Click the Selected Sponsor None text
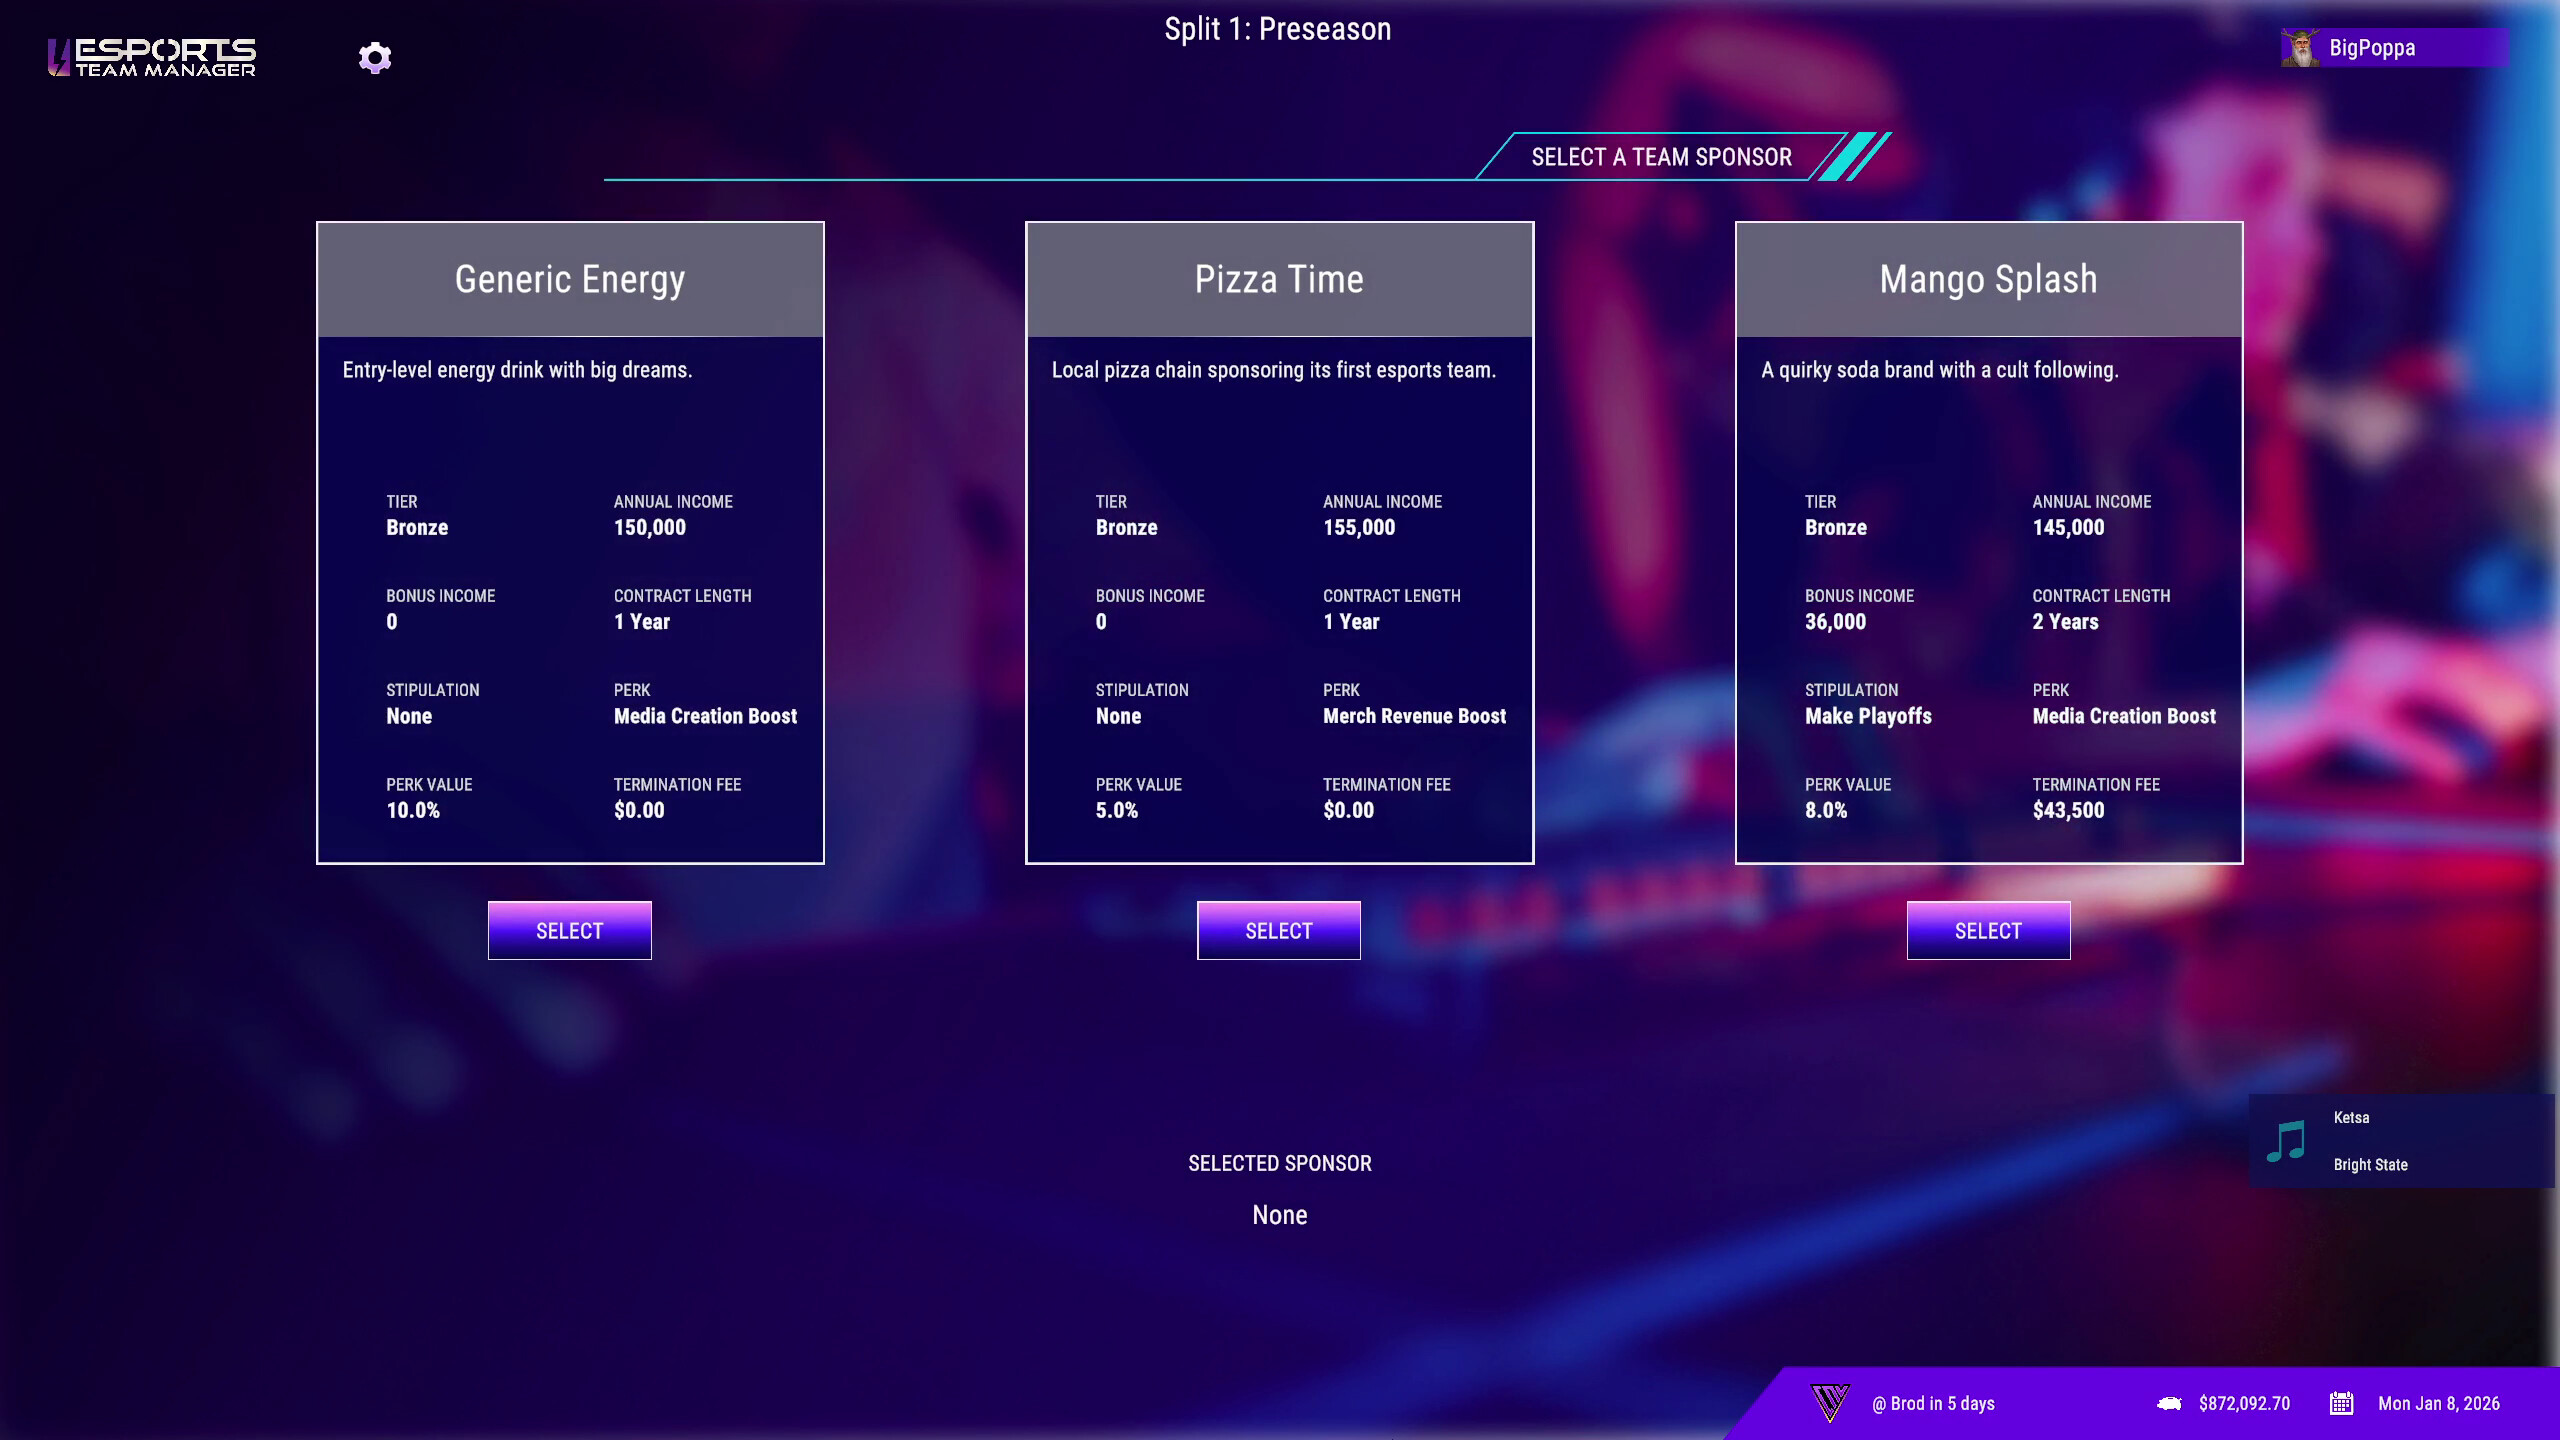Viewport: 2560px width, 1440px height. coord(1279,1214)
